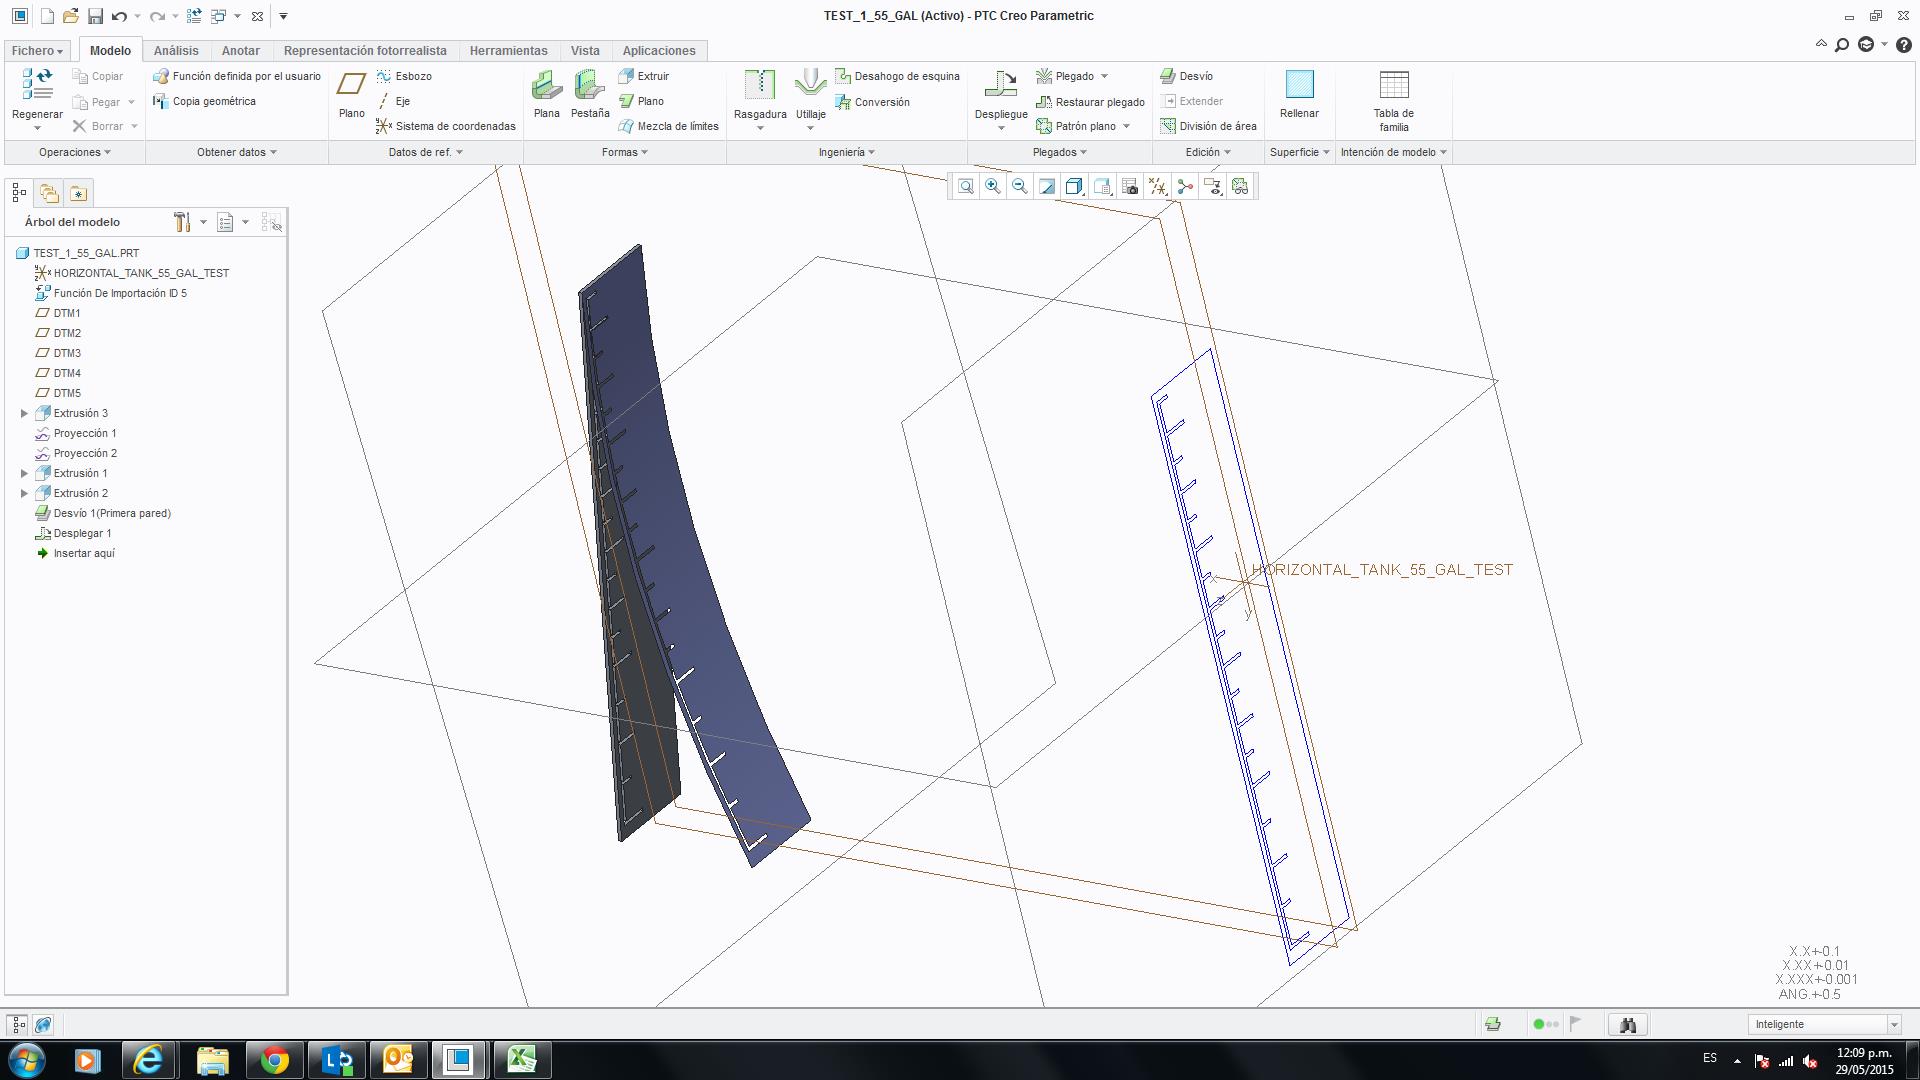Expand the Extrusión 2 feature
The image size is (1920, 1080).
point(24,493)
